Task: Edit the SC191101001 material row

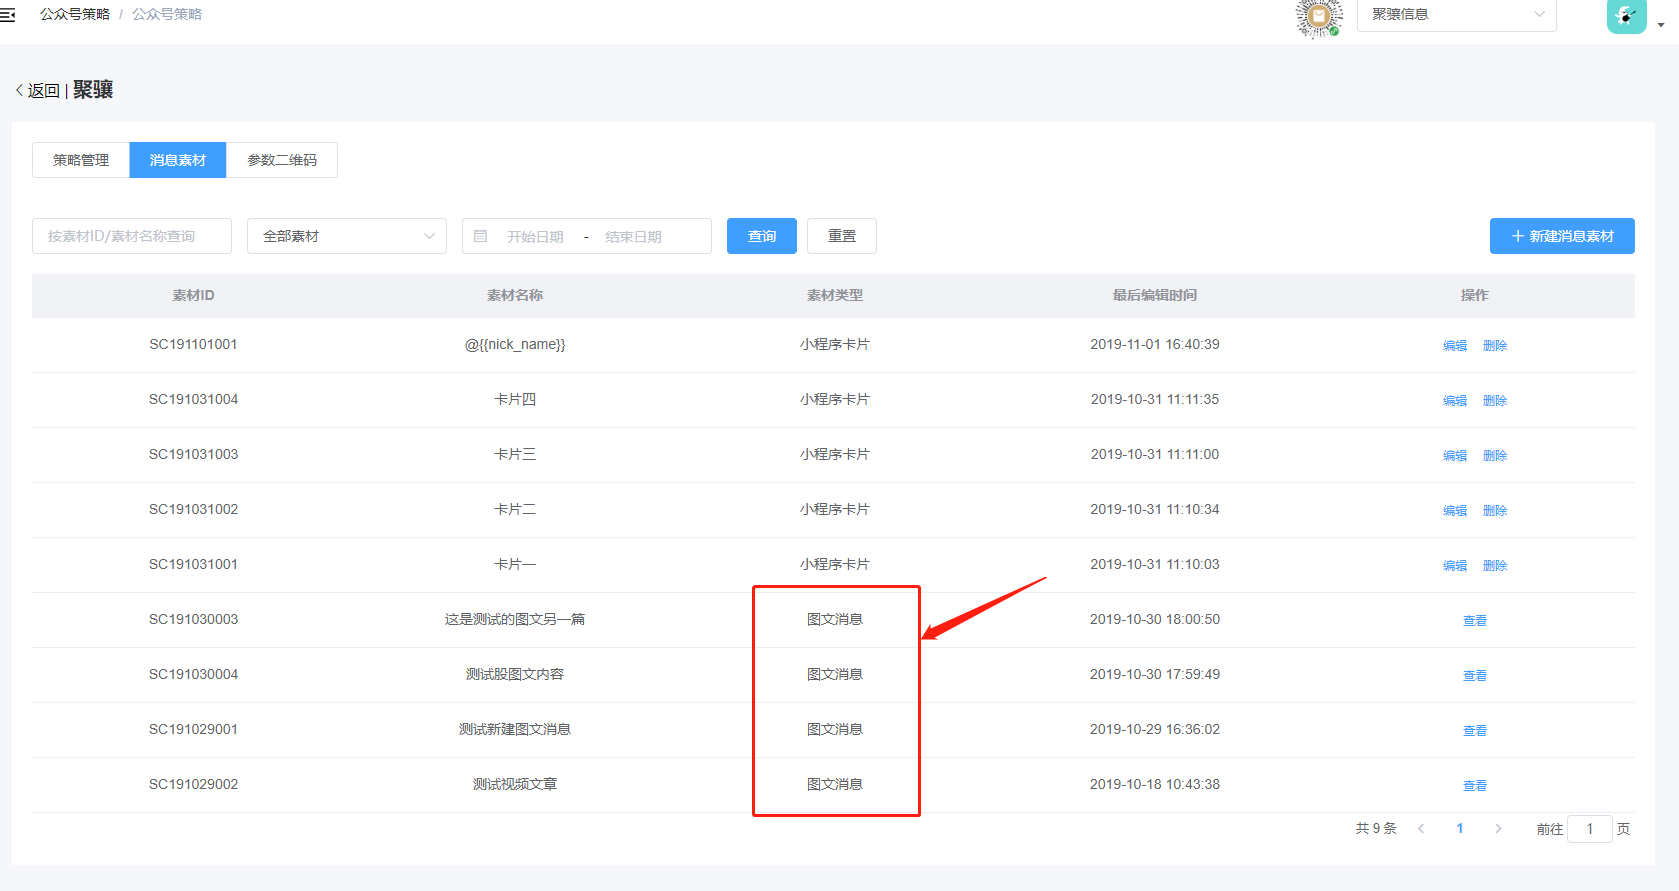Action: point(1454,346)
